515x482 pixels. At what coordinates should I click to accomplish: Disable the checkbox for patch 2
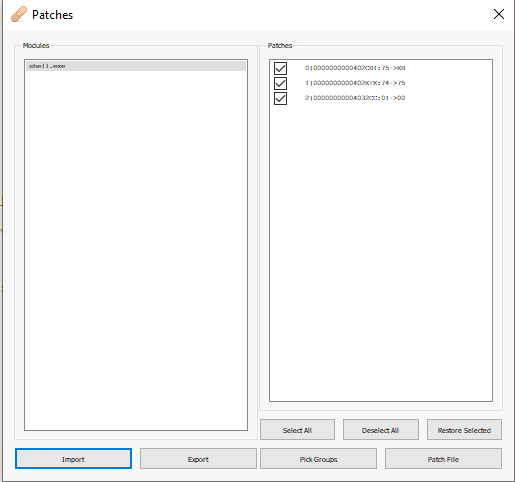[280, 98]
